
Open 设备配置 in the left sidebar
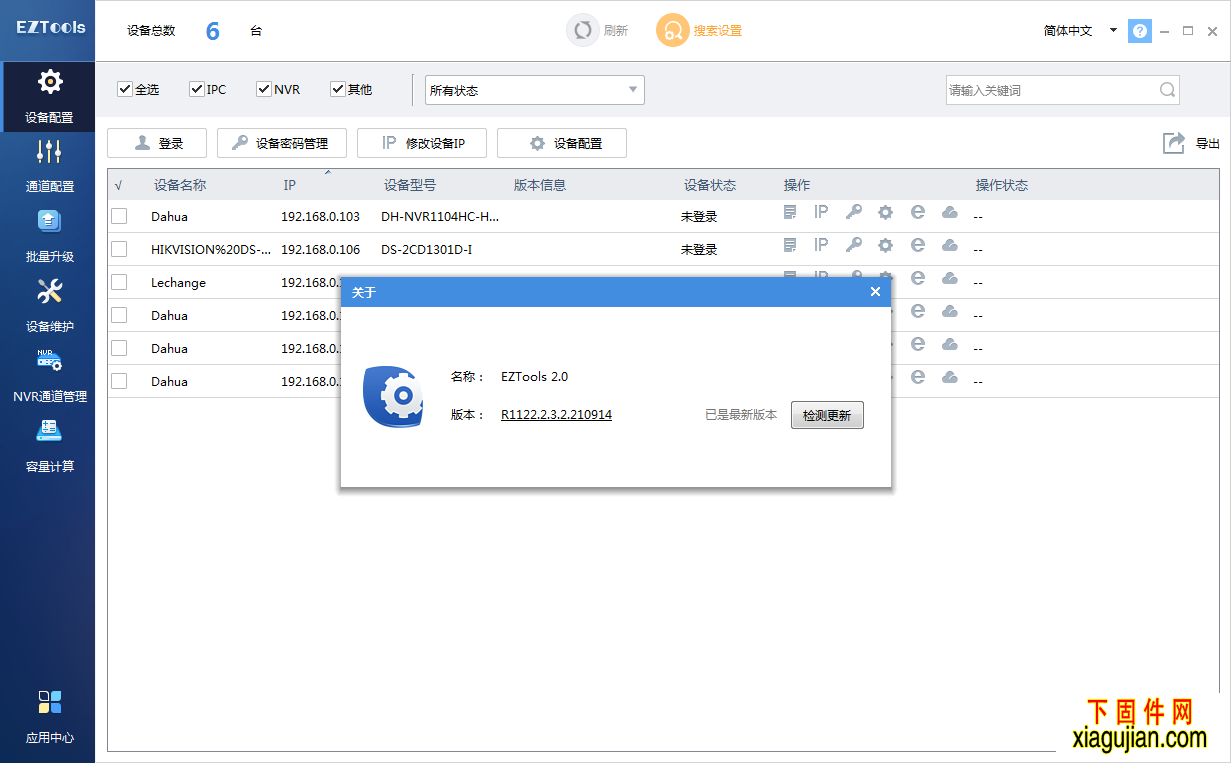point(49,97)
